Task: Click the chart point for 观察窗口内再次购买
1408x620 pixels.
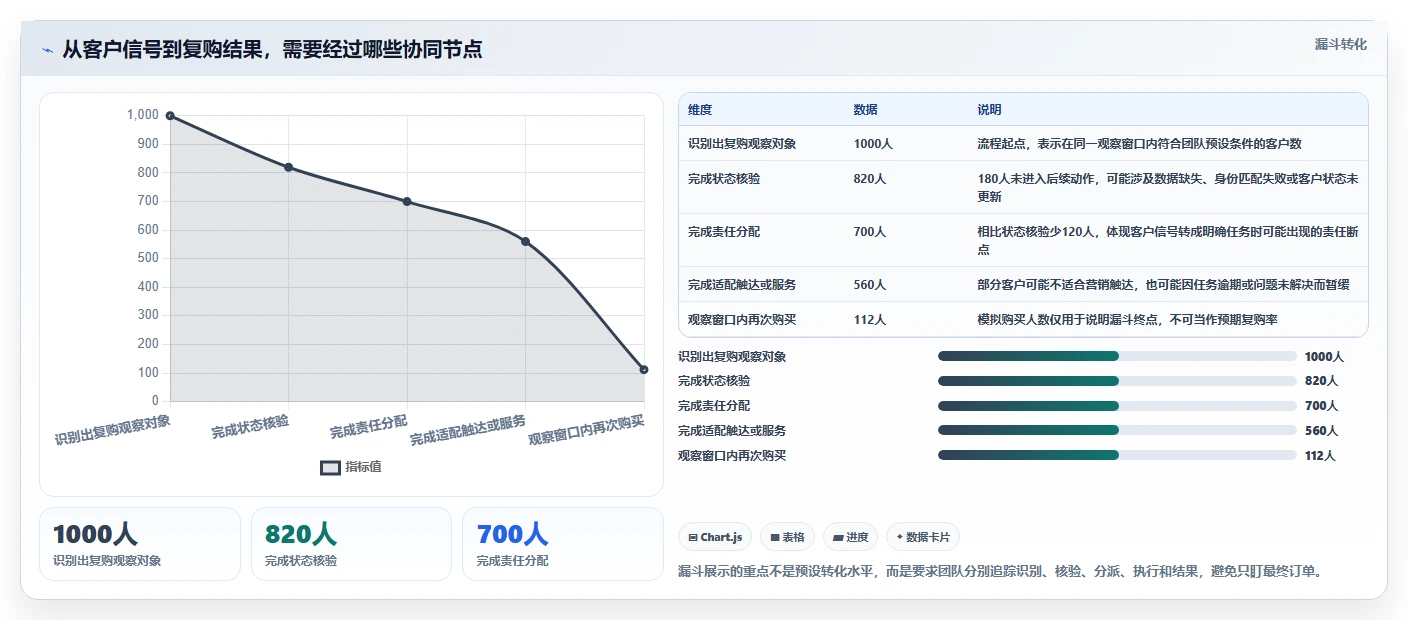Action: (643, 370)
